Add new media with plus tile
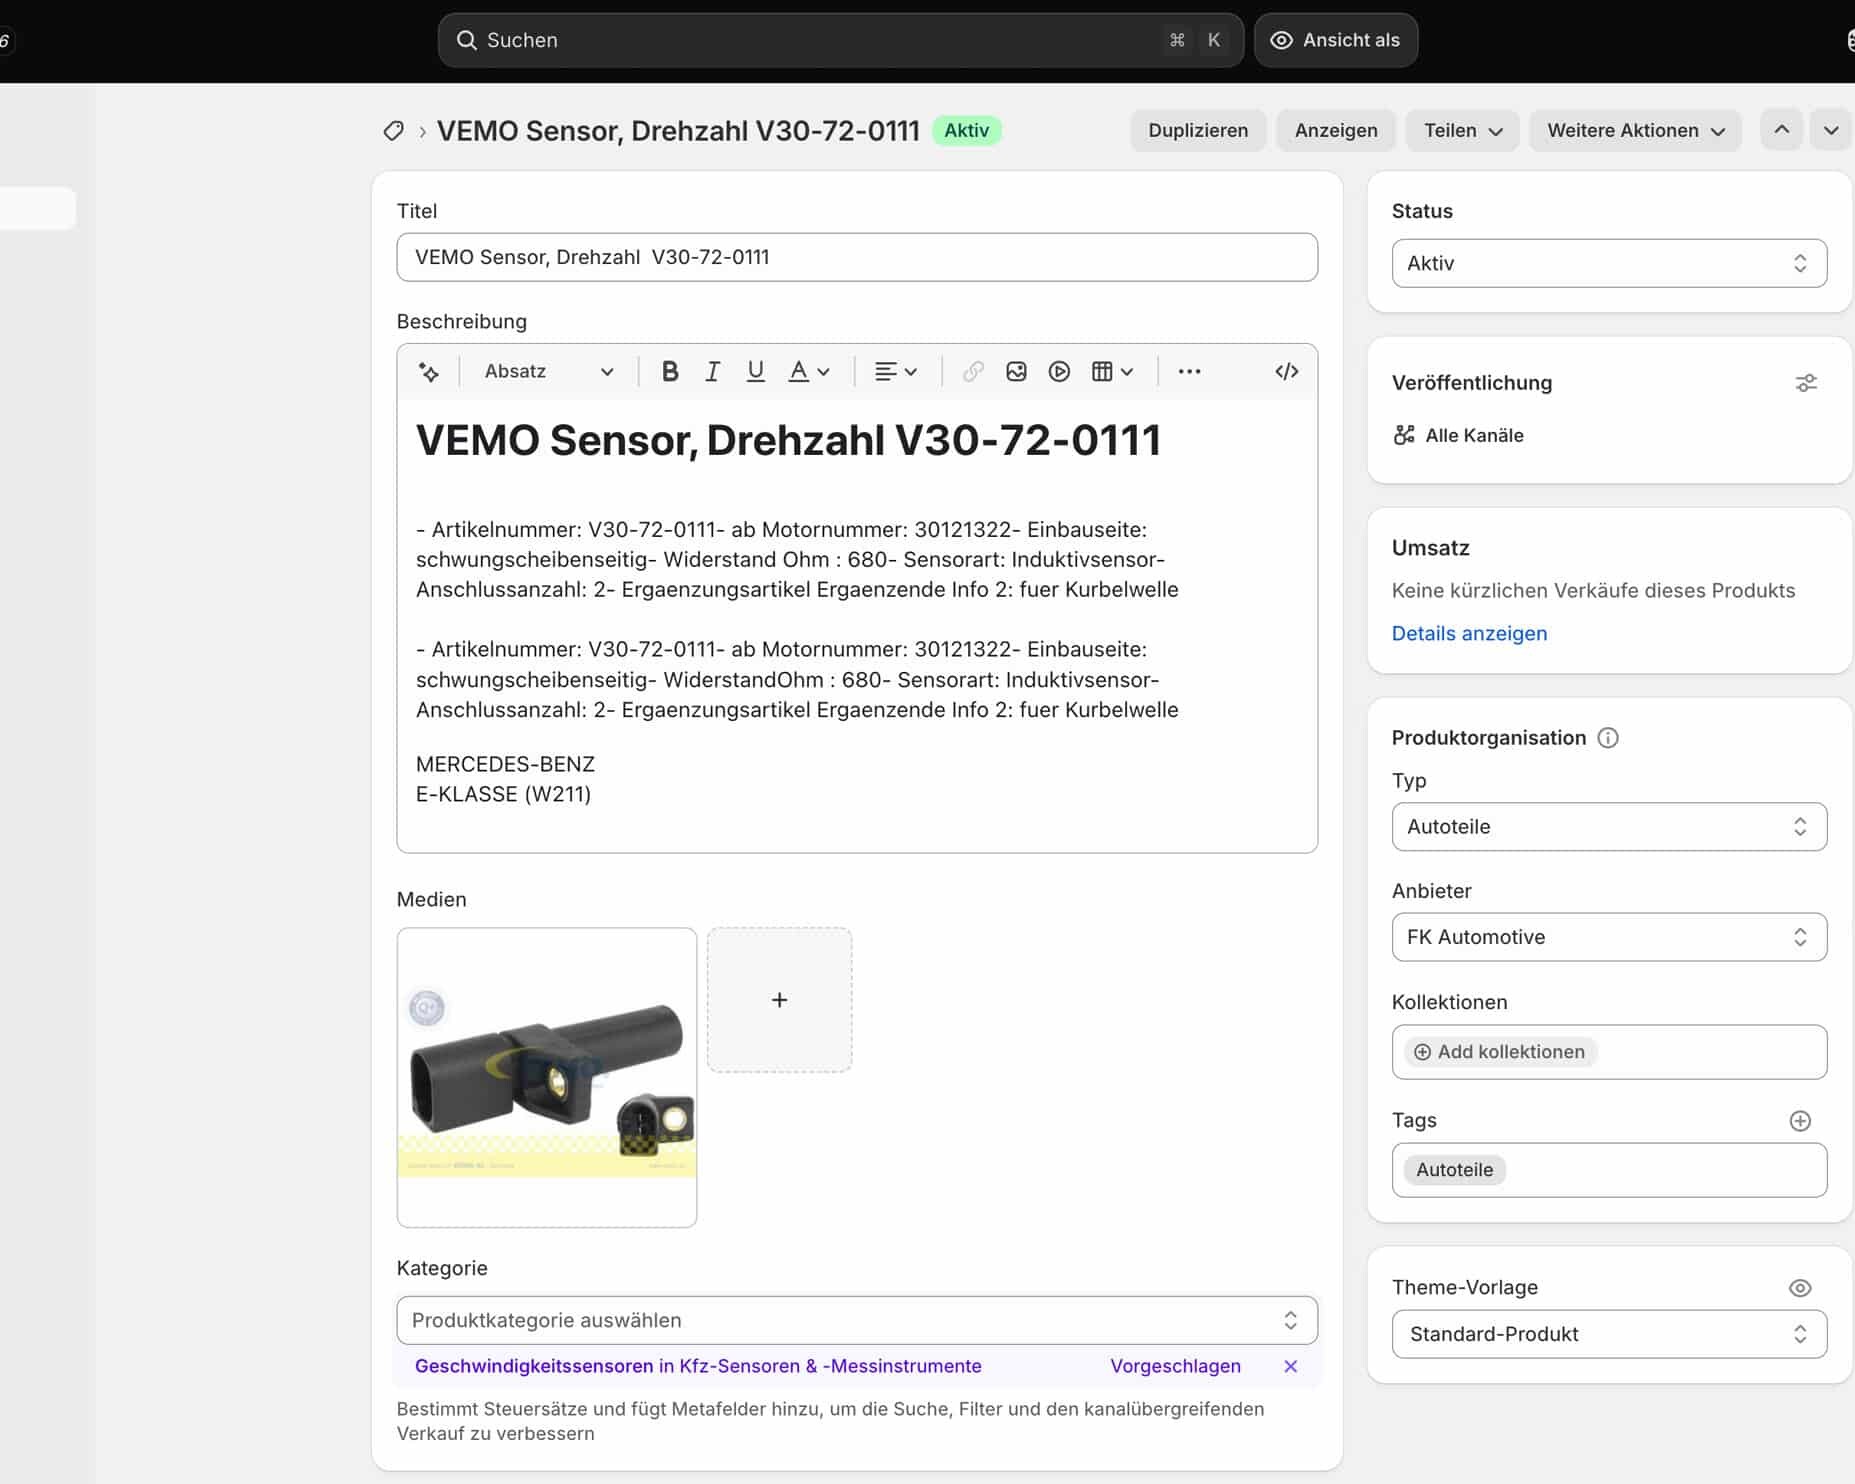 [x=780, y=1000]
